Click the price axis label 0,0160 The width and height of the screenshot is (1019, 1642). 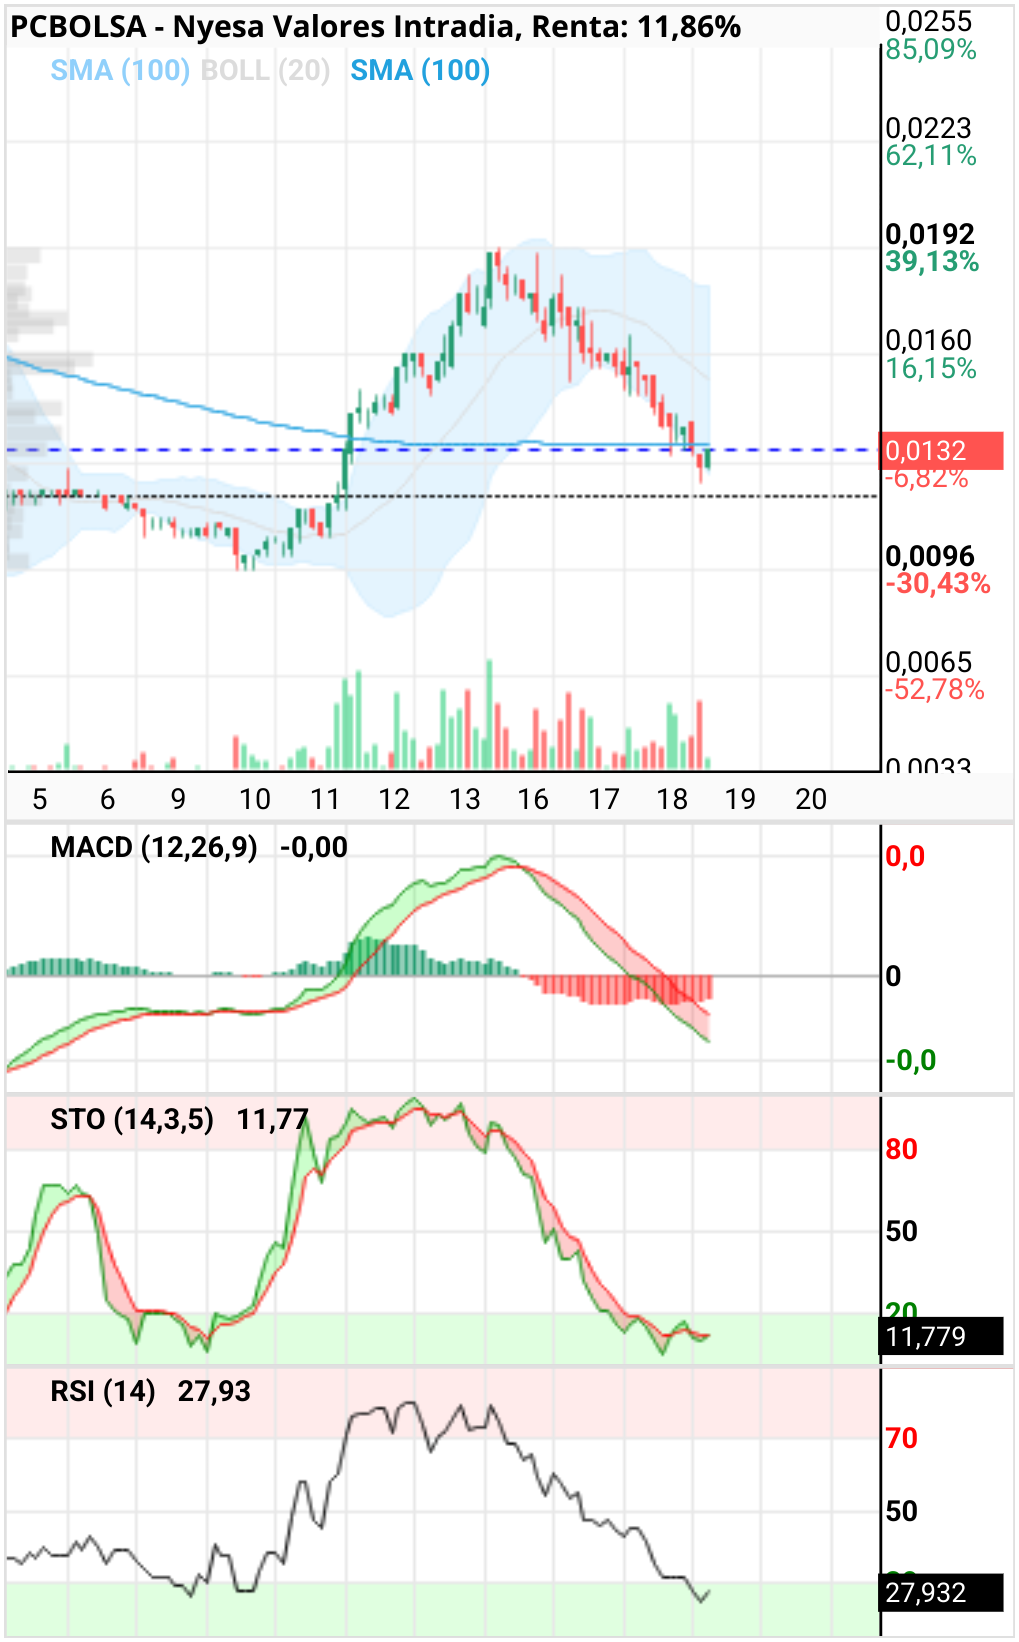[928, 340]
